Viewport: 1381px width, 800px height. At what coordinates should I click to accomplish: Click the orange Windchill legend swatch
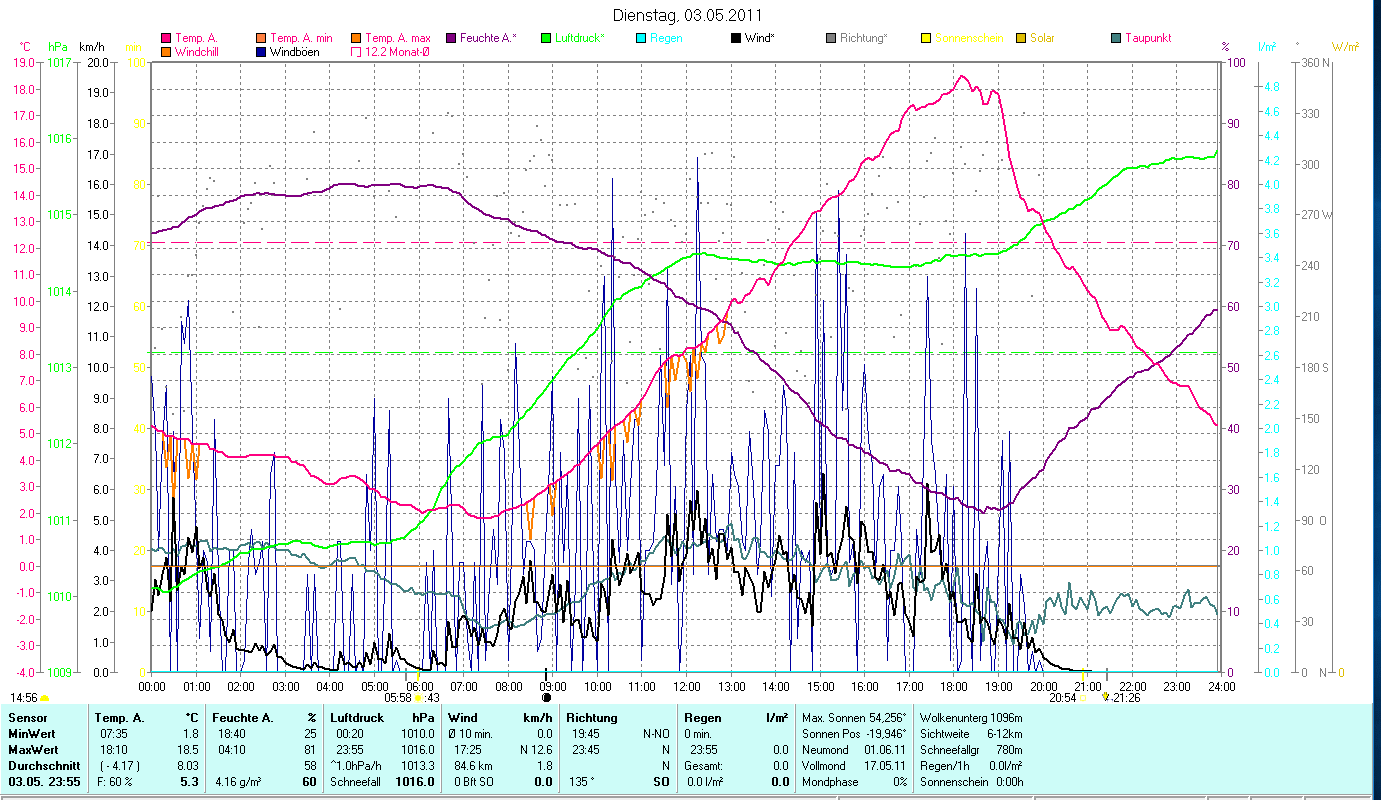(166, 51)
